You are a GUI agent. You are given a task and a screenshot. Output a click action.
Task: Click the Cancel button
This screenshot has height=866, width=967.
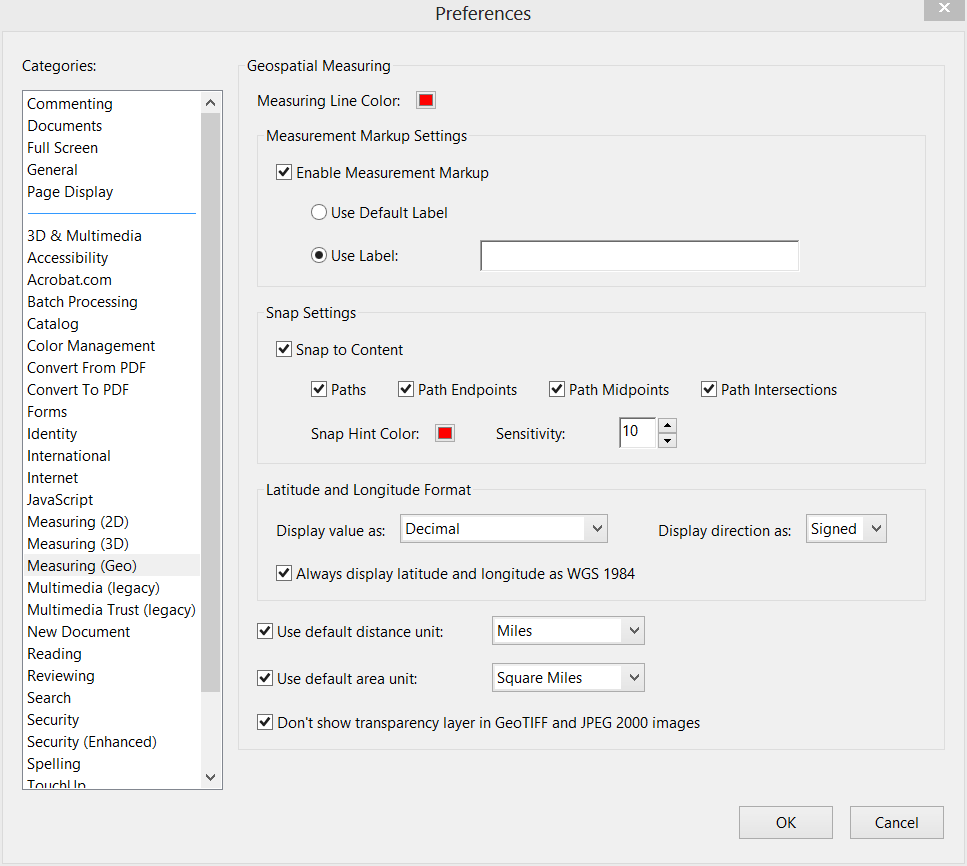pos(897,822)
